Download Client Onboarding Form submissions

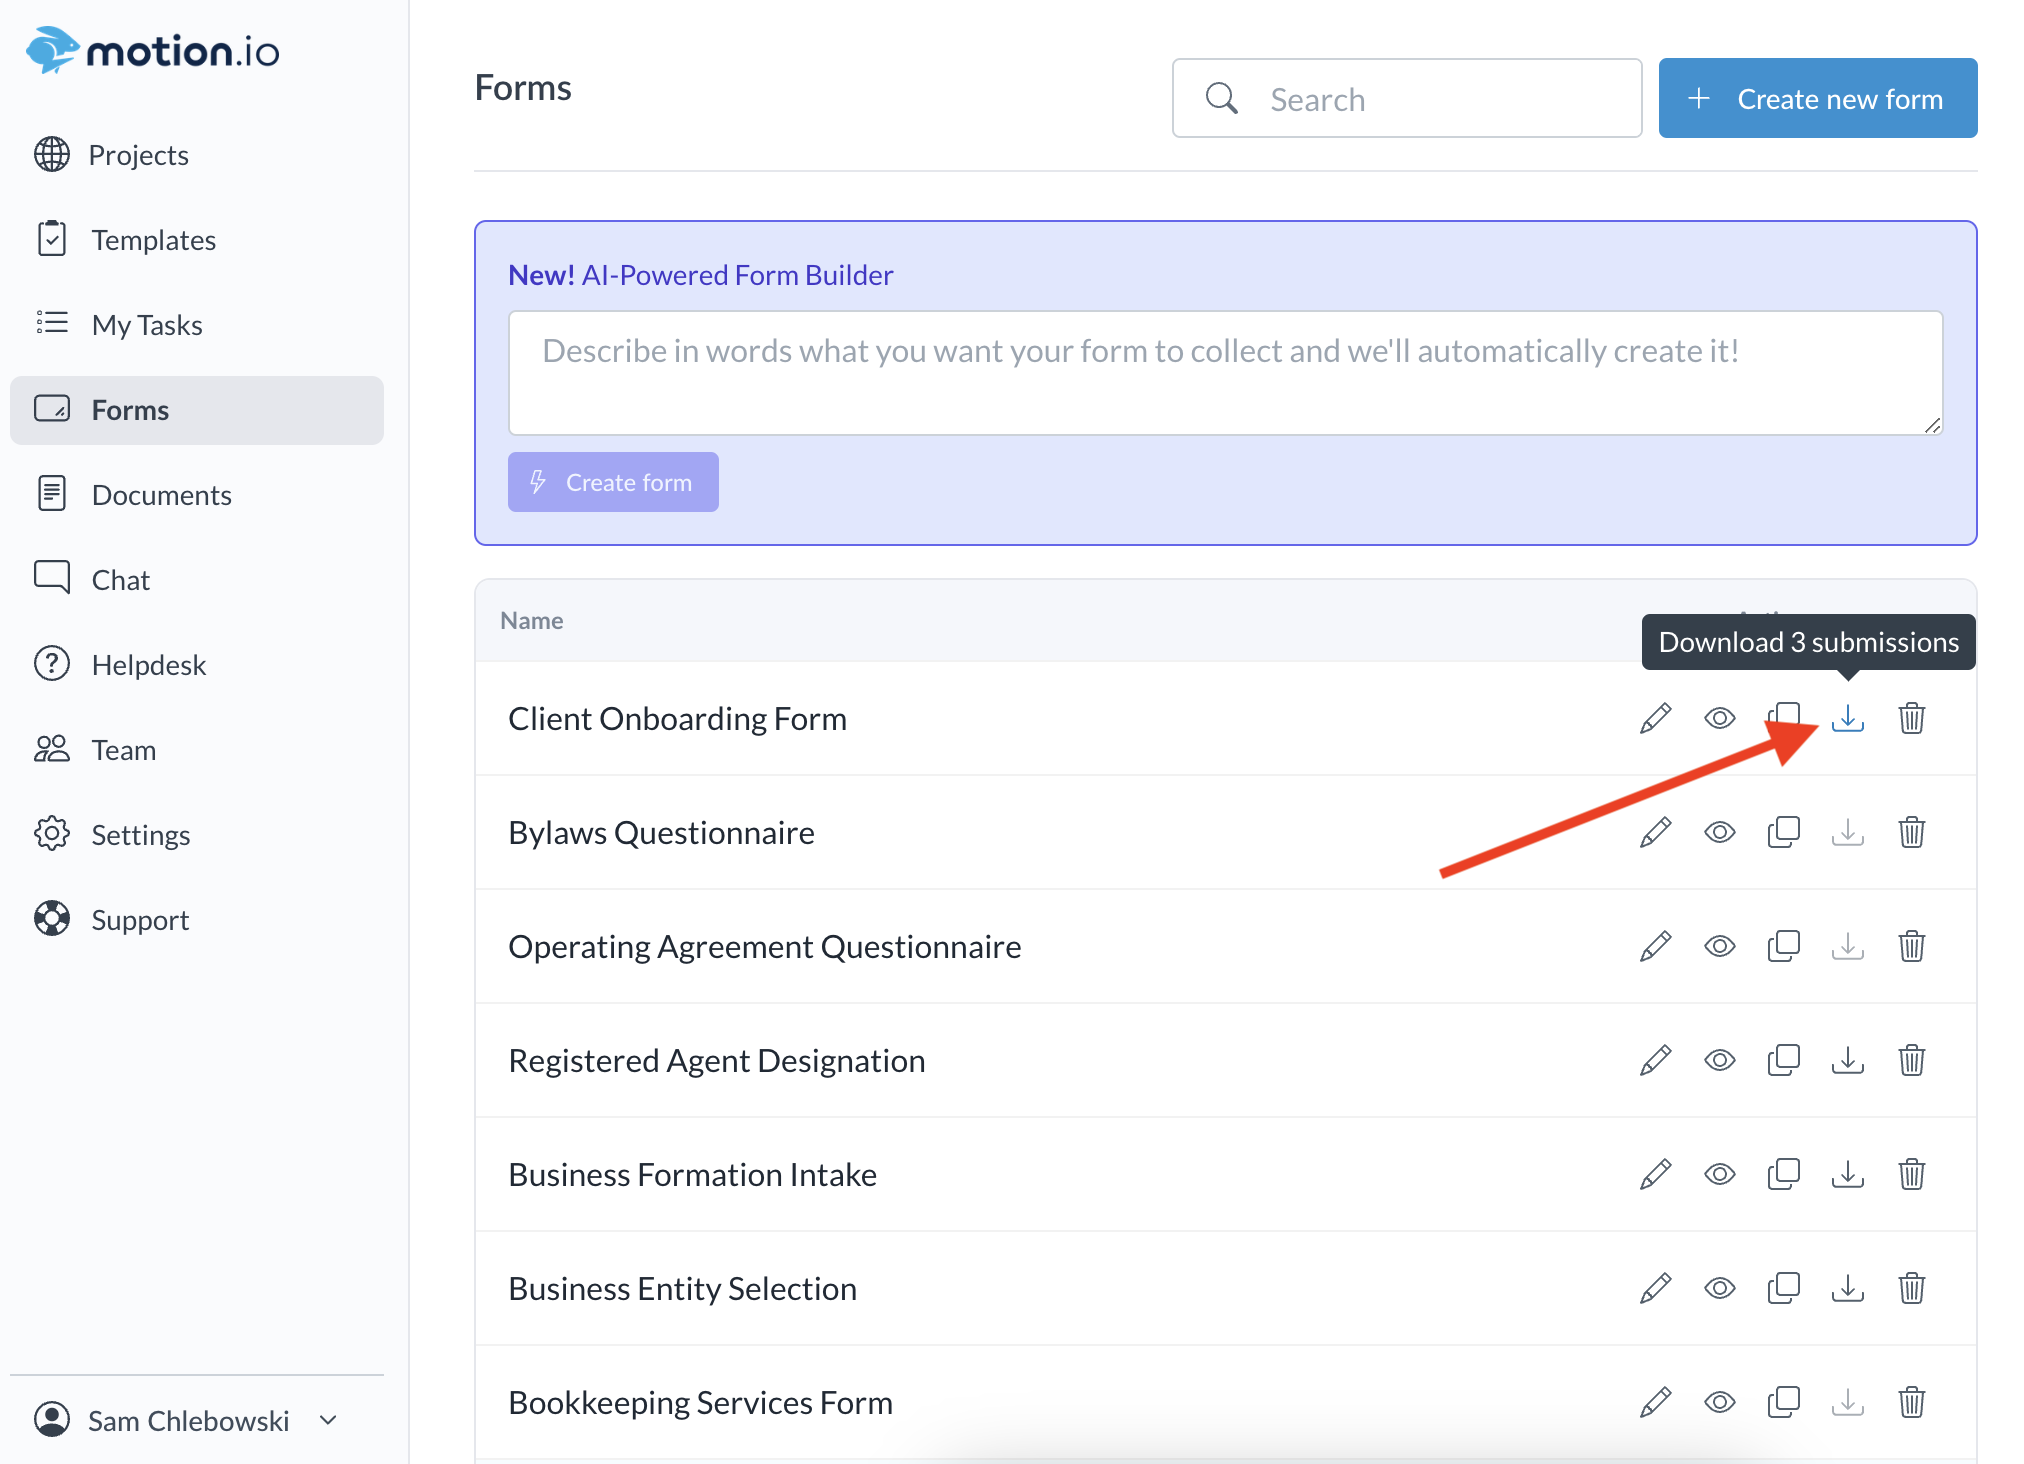(x=1847, y=718)
